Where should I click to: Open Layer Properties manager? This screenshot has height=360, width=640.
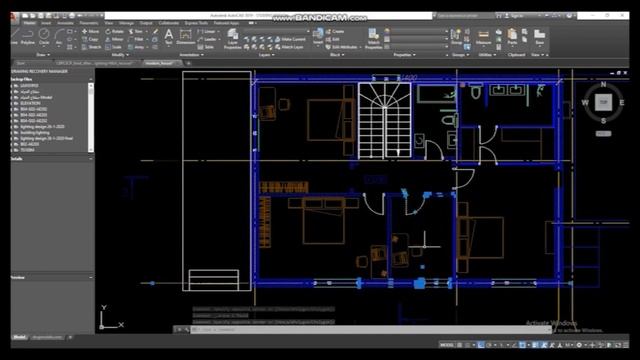(233, 39)
